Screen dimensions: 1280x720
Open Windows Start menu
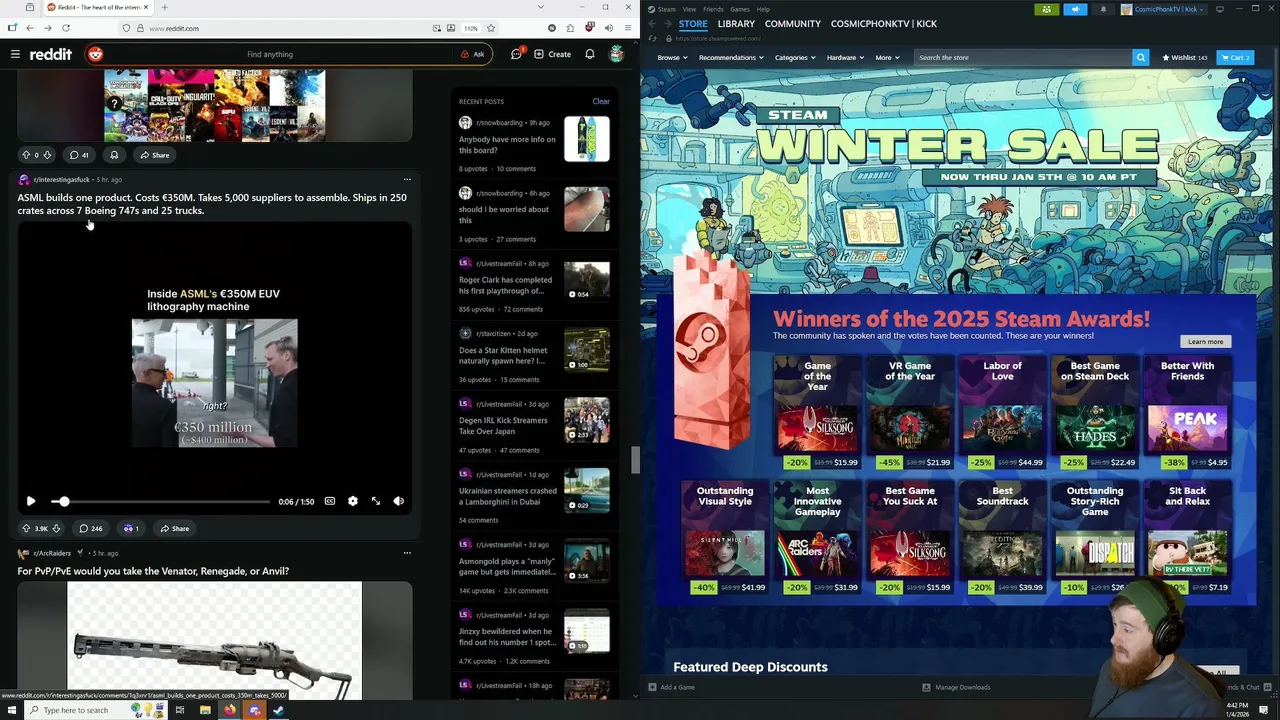[x=12, y=710]
